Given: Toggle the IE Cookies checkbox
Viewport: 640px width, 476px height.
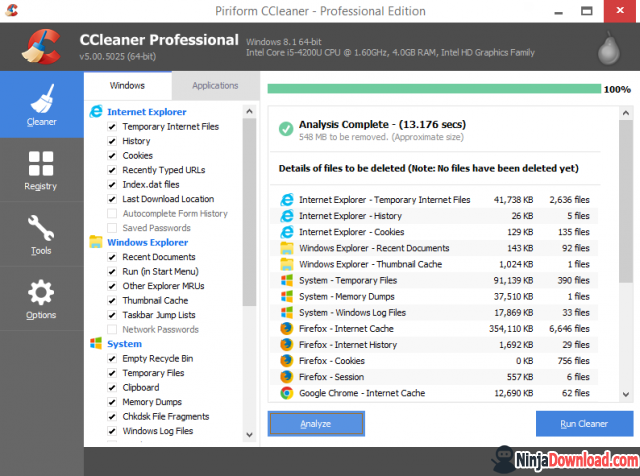Looking at the screenshot, I should pos(112,156).
